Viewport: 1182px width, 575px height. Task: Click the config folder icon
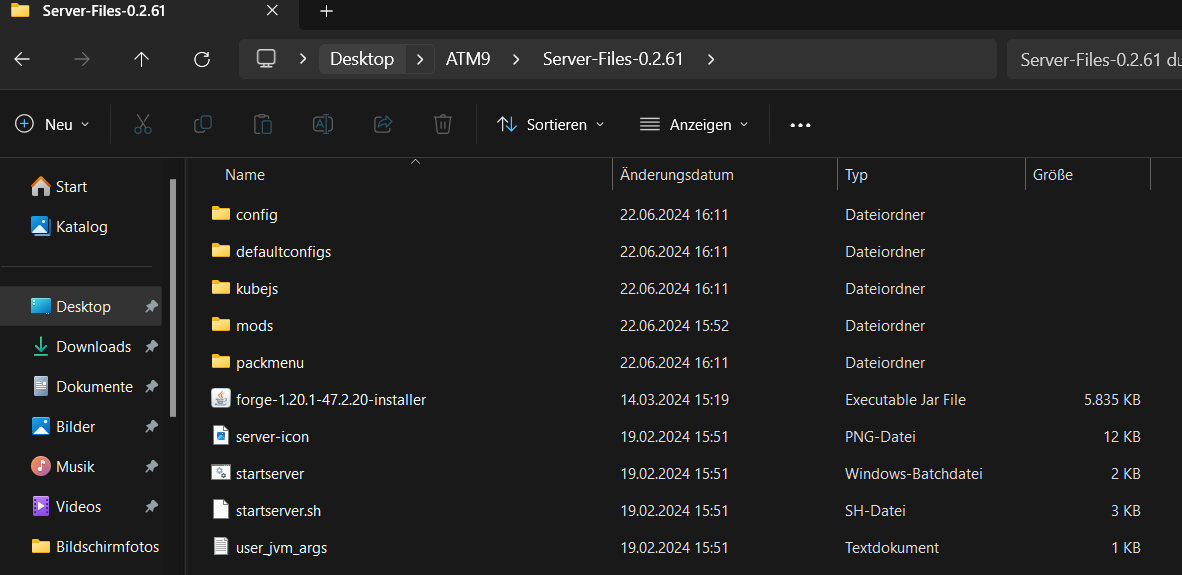click(220, 214)
